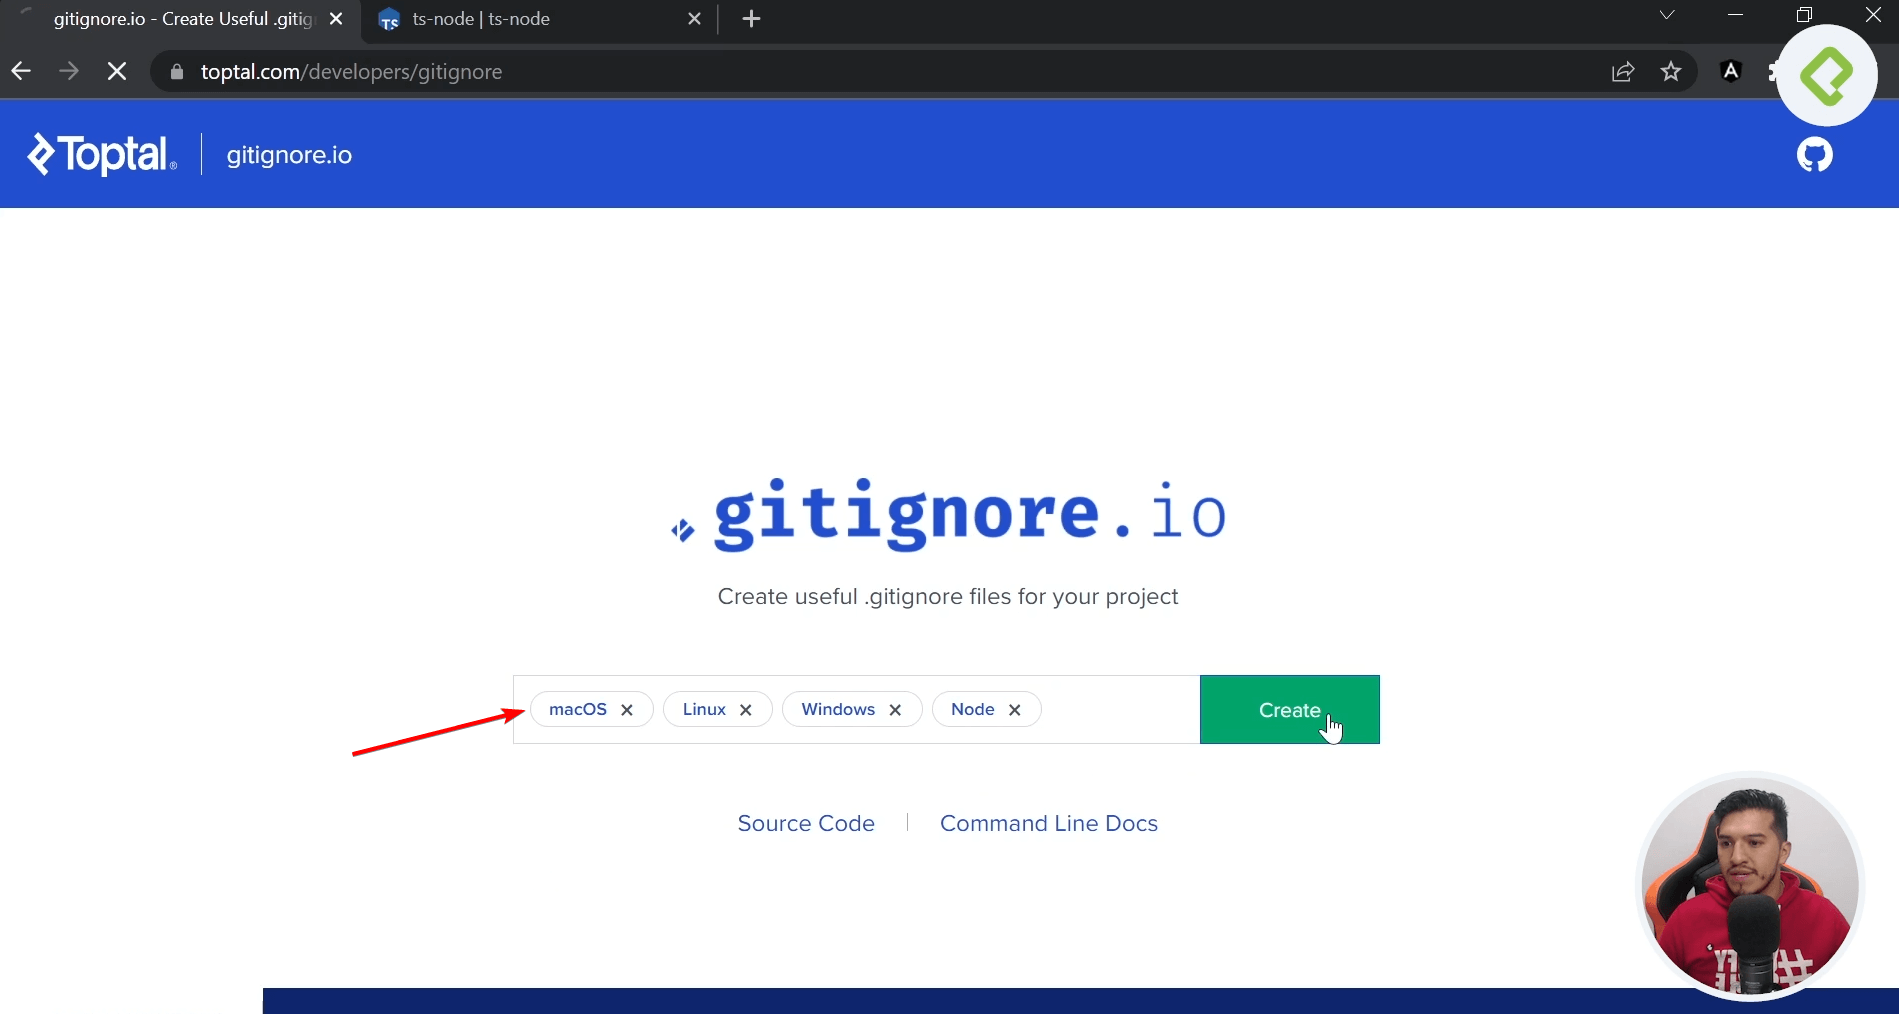Remove the Linux tag
This screenshot has width=1899, height=1014.
[746, 710]
